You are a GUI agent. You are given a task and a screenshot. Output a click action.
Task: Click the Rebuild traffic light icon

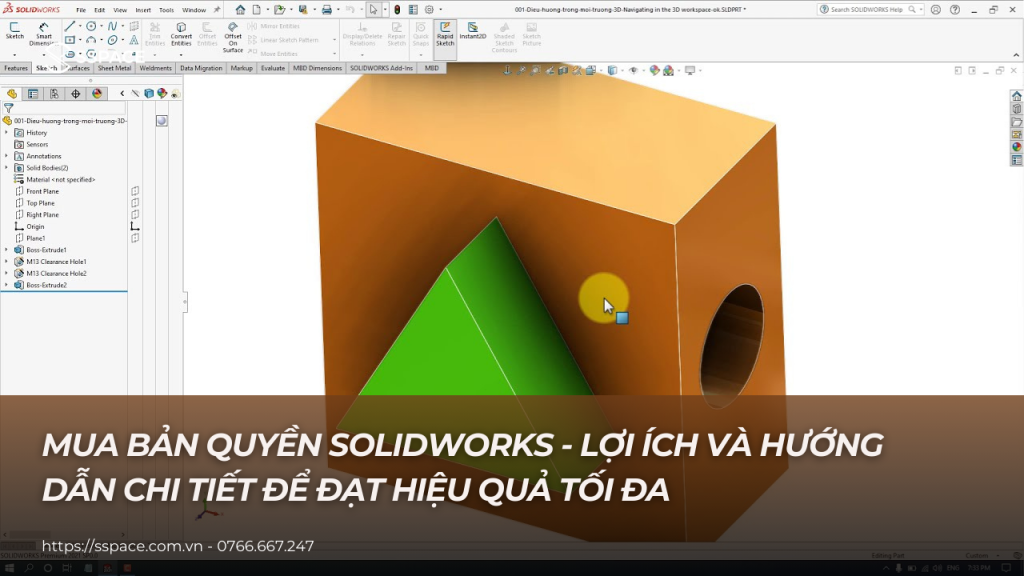point(397,10)
